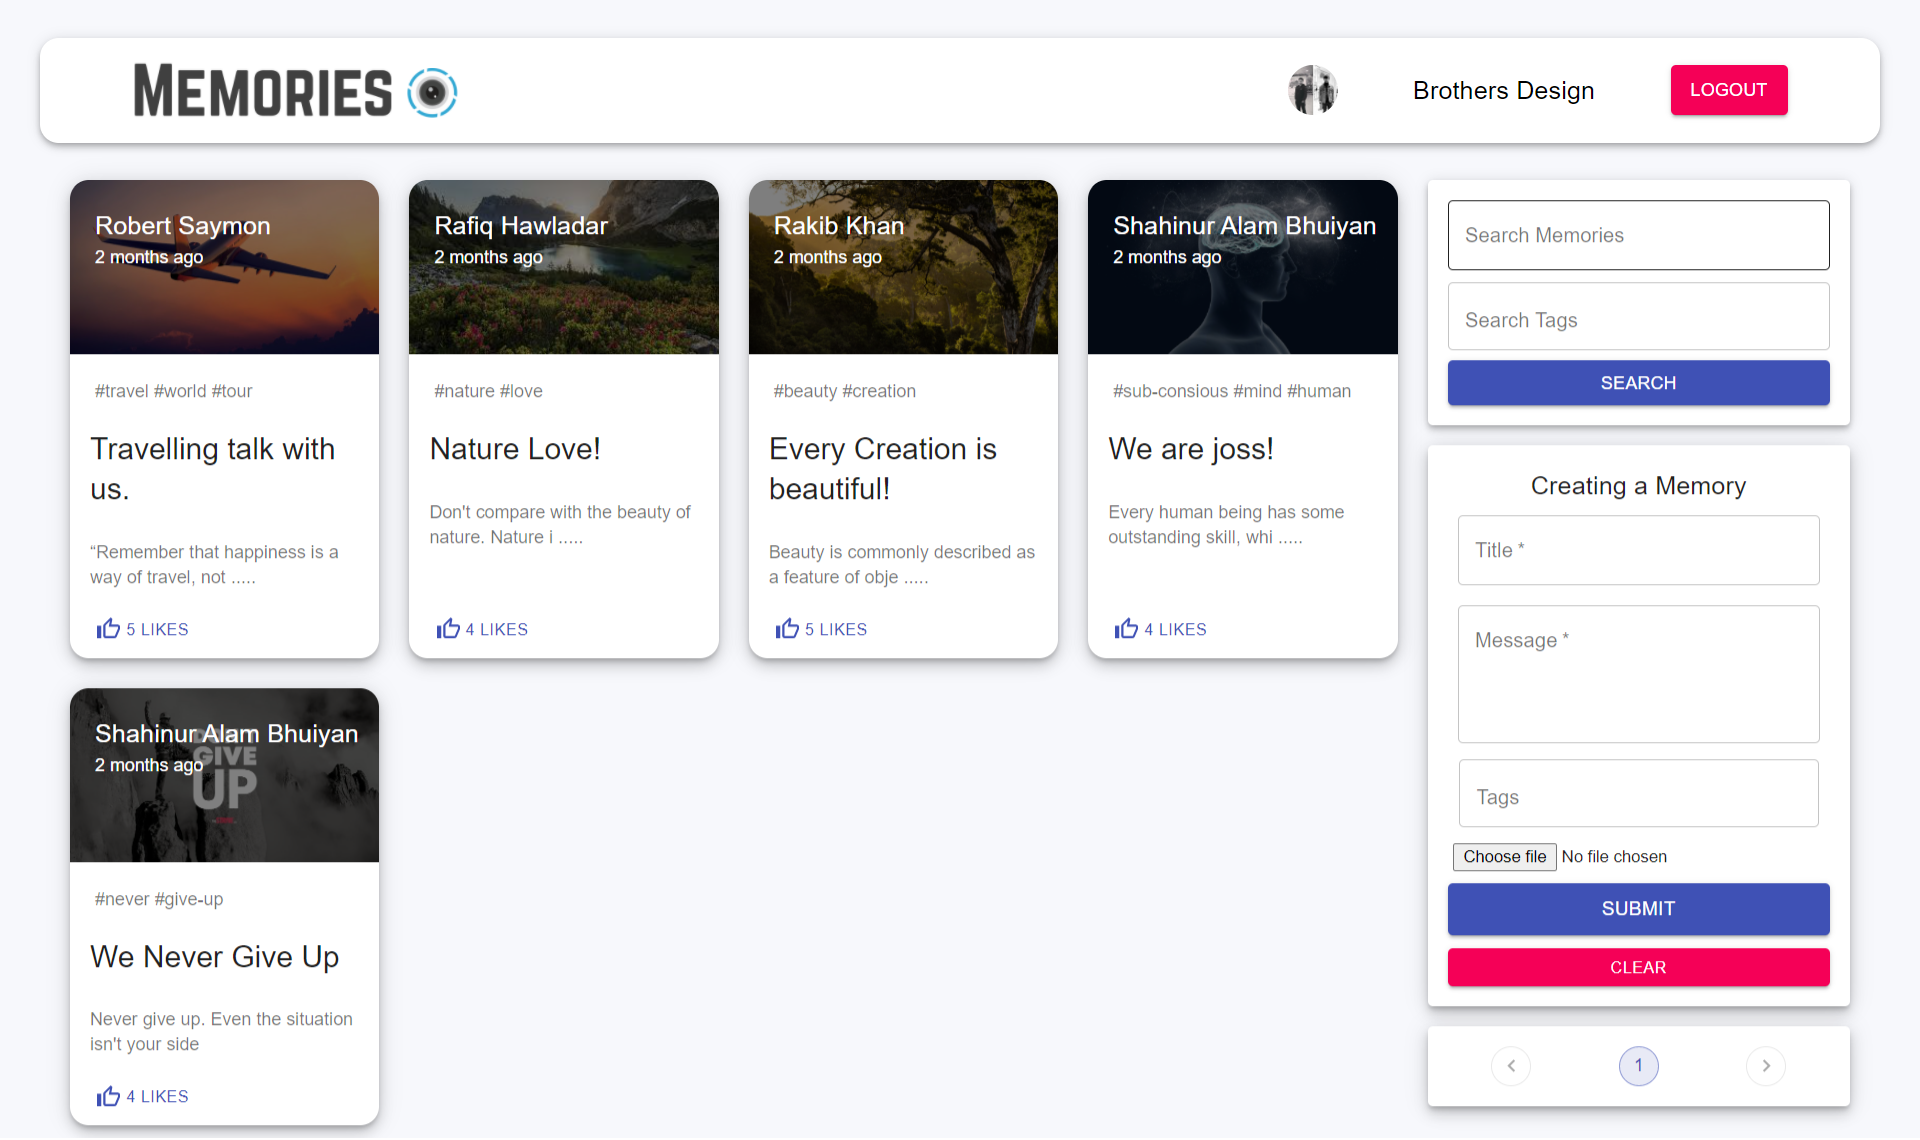1920x1140 pixels.
Task: Click the Memories camera logo icon
Action: point(432,92)
